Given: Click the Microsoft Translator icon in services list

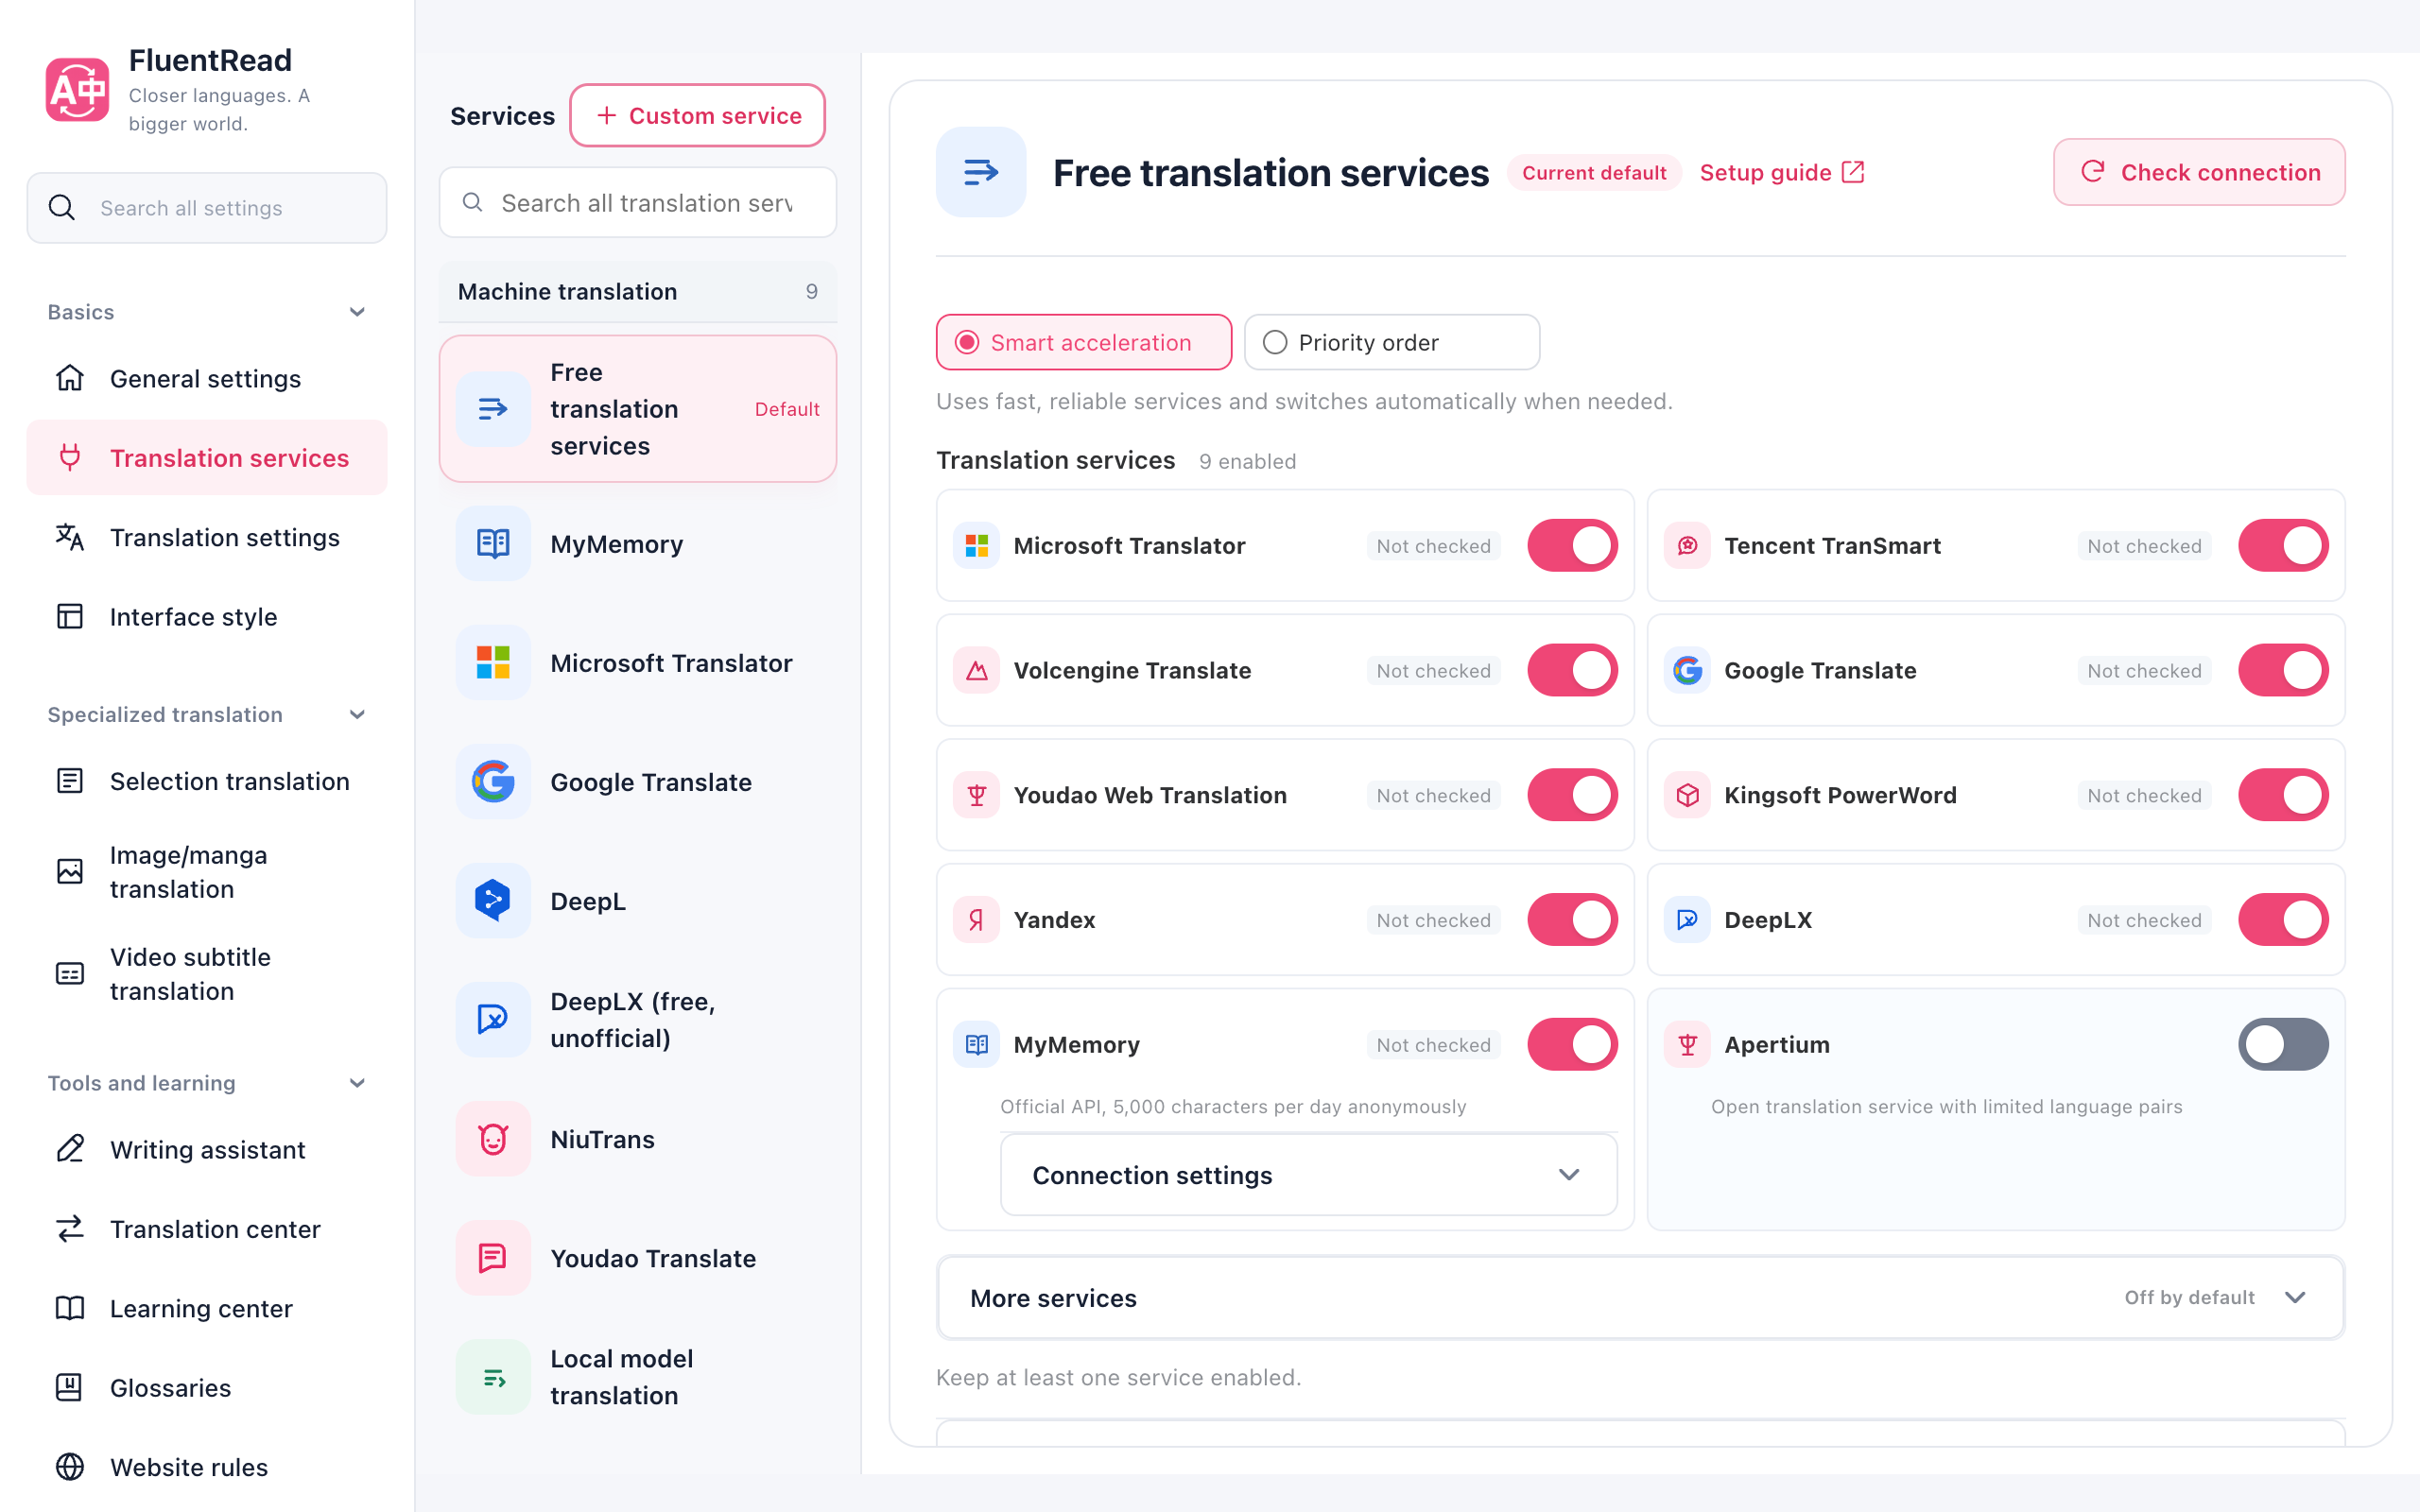Looking at the screenshot, I should (x=493, y=662).
